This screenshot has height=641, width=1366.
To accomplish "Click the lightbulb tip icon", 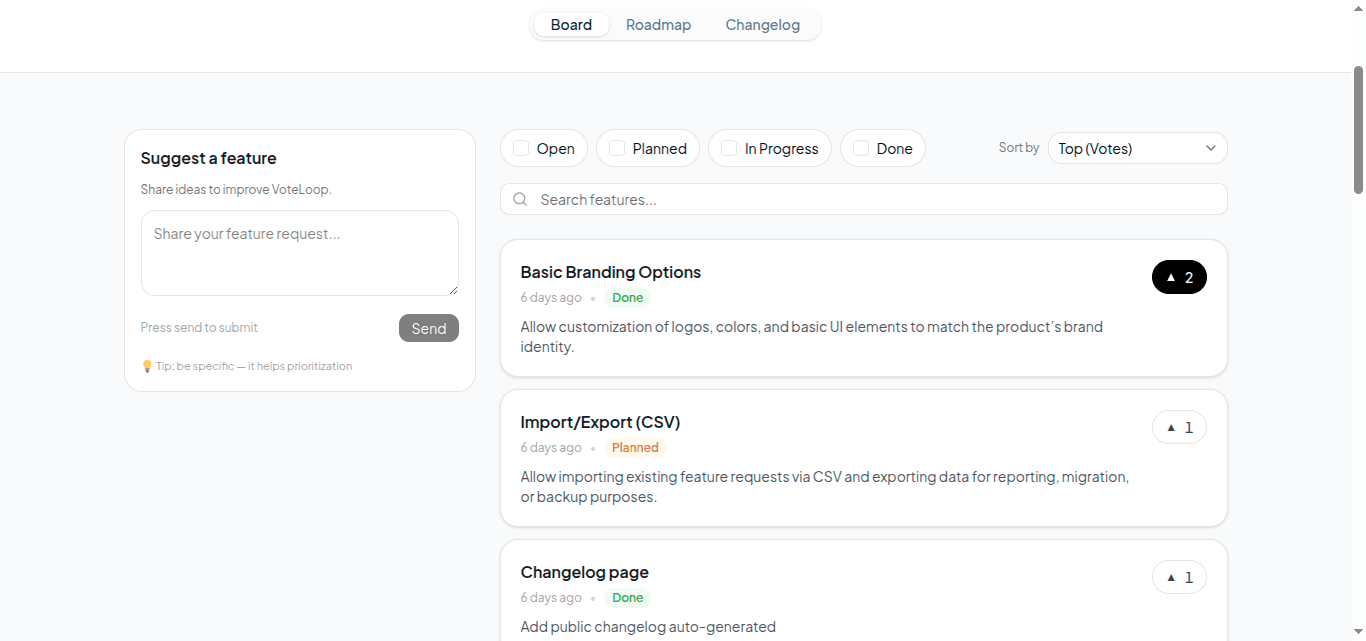I will pos(147,366).
